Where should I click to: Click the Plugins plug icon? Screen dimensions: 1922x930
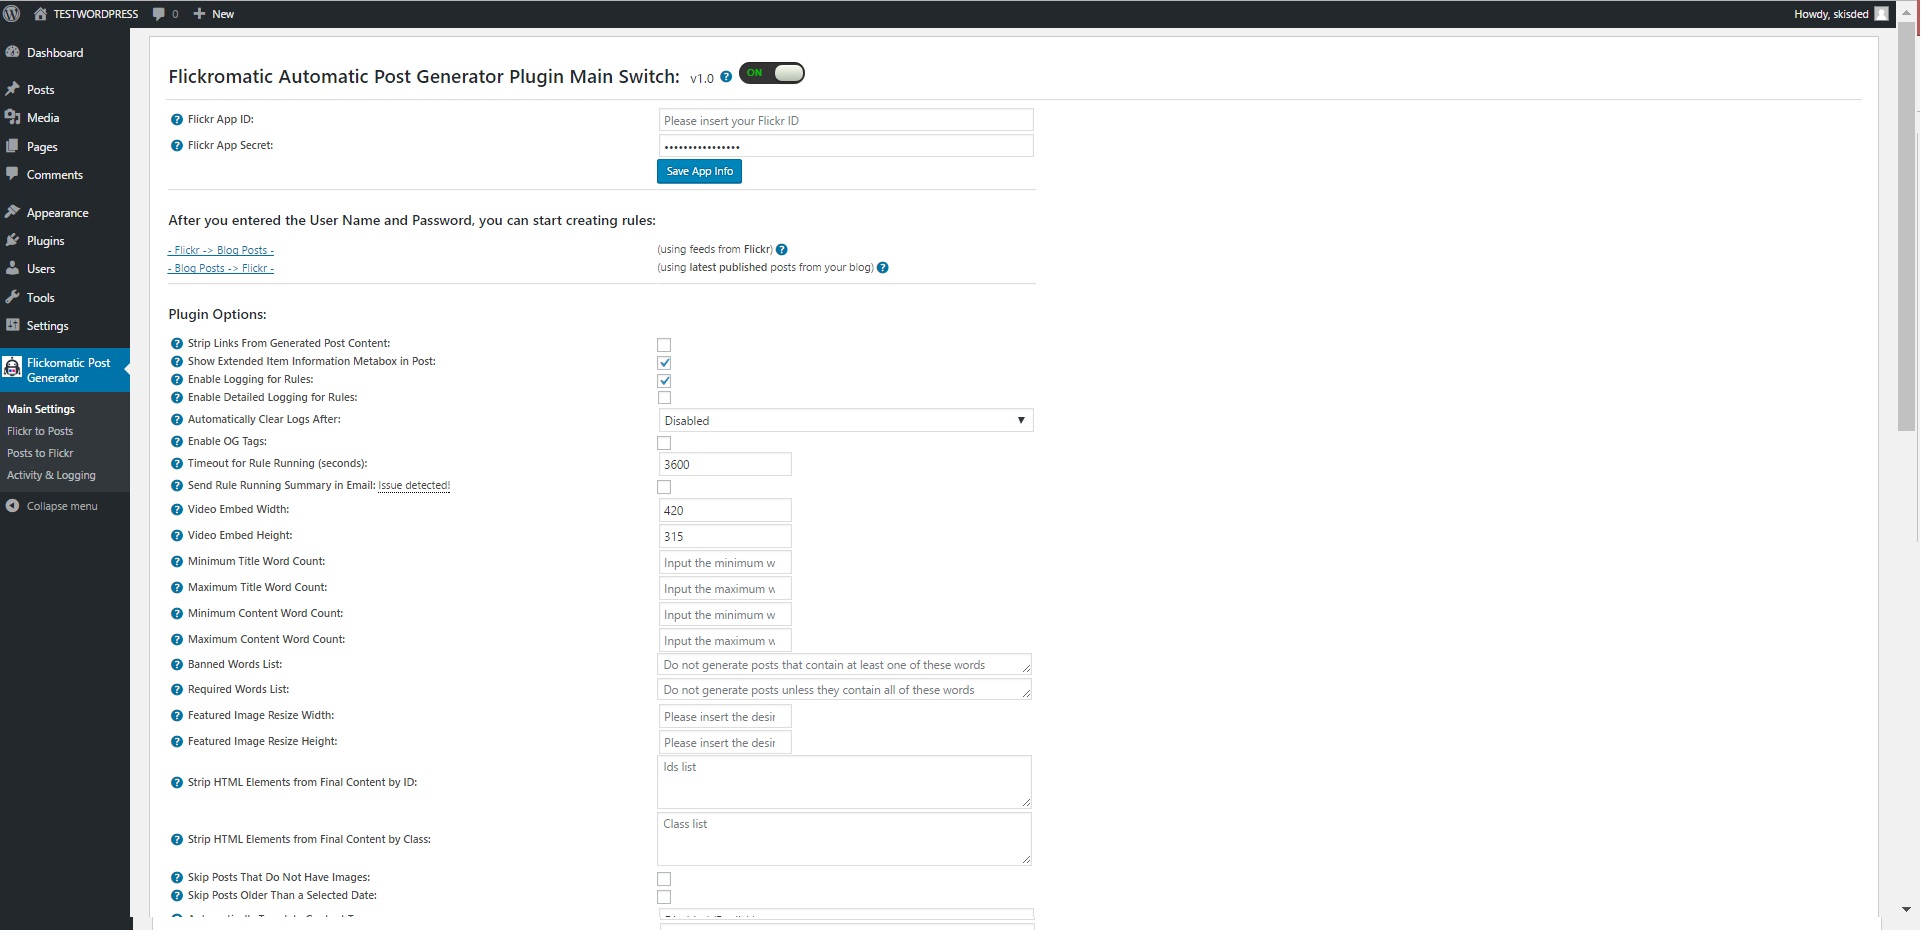(13, 240)
